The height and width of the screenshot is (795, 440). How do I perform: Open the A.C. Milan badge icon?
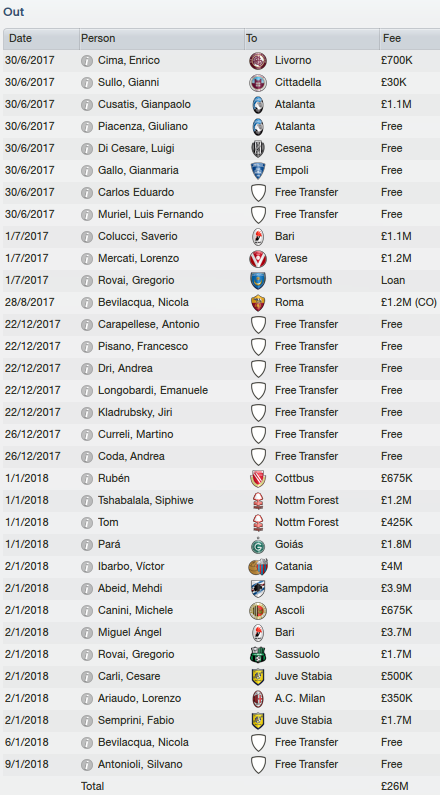[x=258, y=698]
